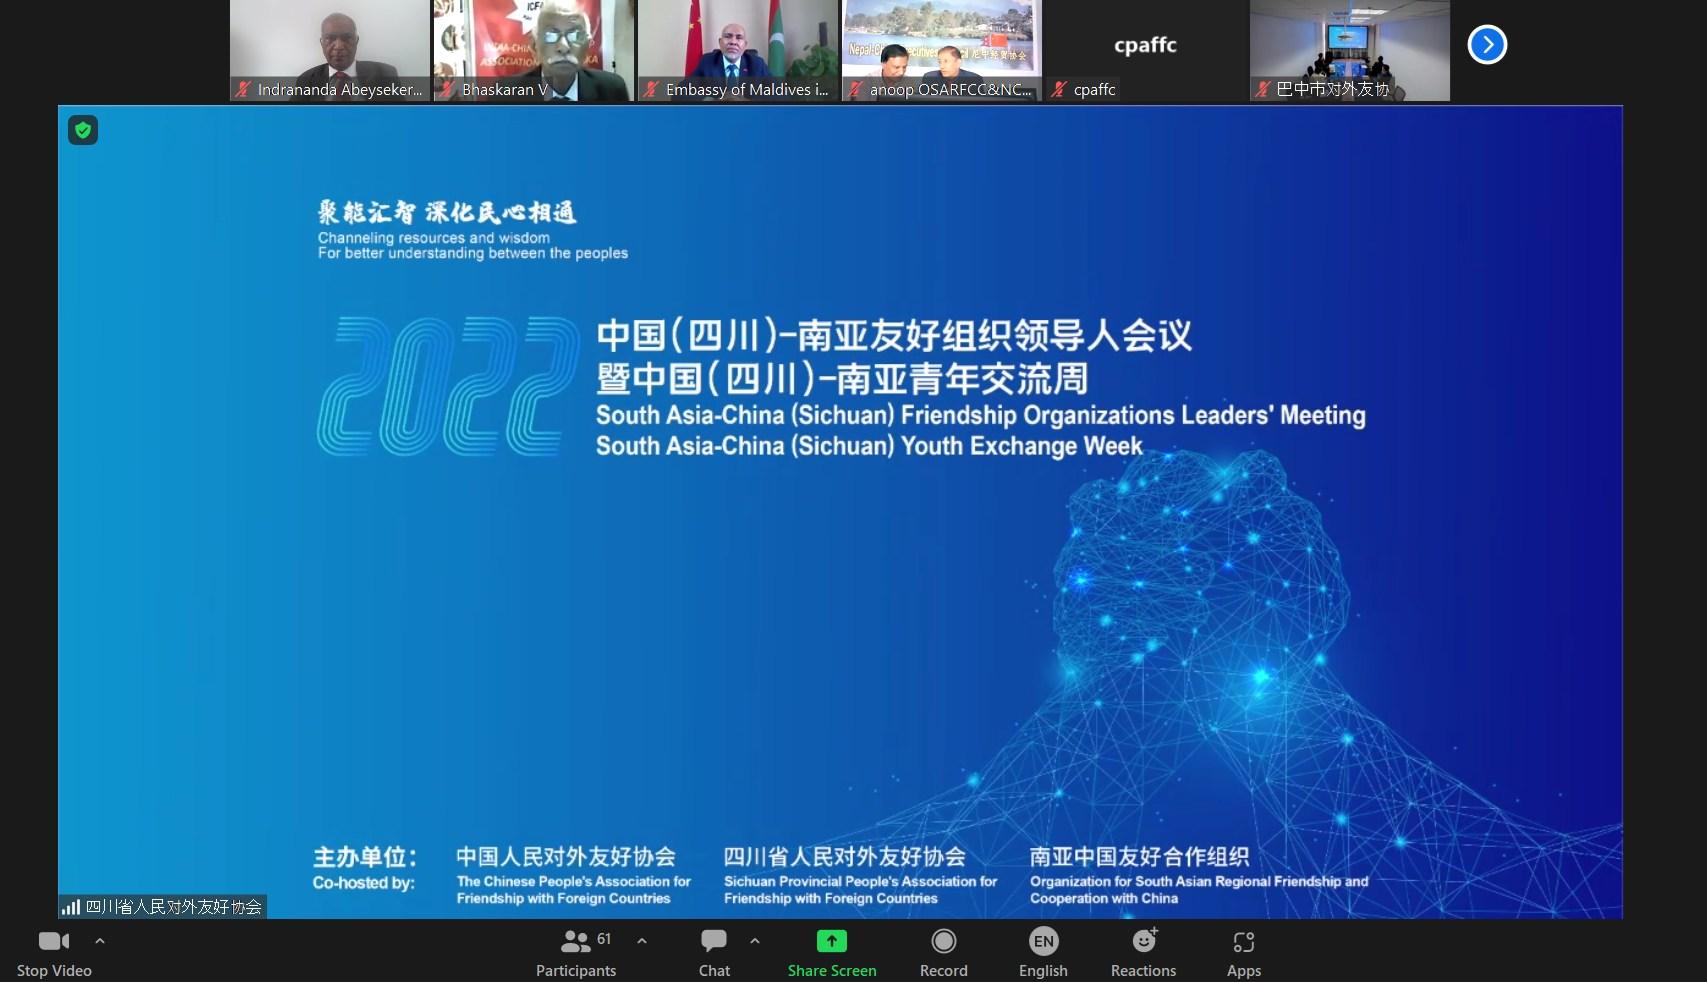The width and height of the screenshot is (1707, 982).
Task: Click the slide text 南亚中国友好合作组织
Action: tap(1140, 857)
